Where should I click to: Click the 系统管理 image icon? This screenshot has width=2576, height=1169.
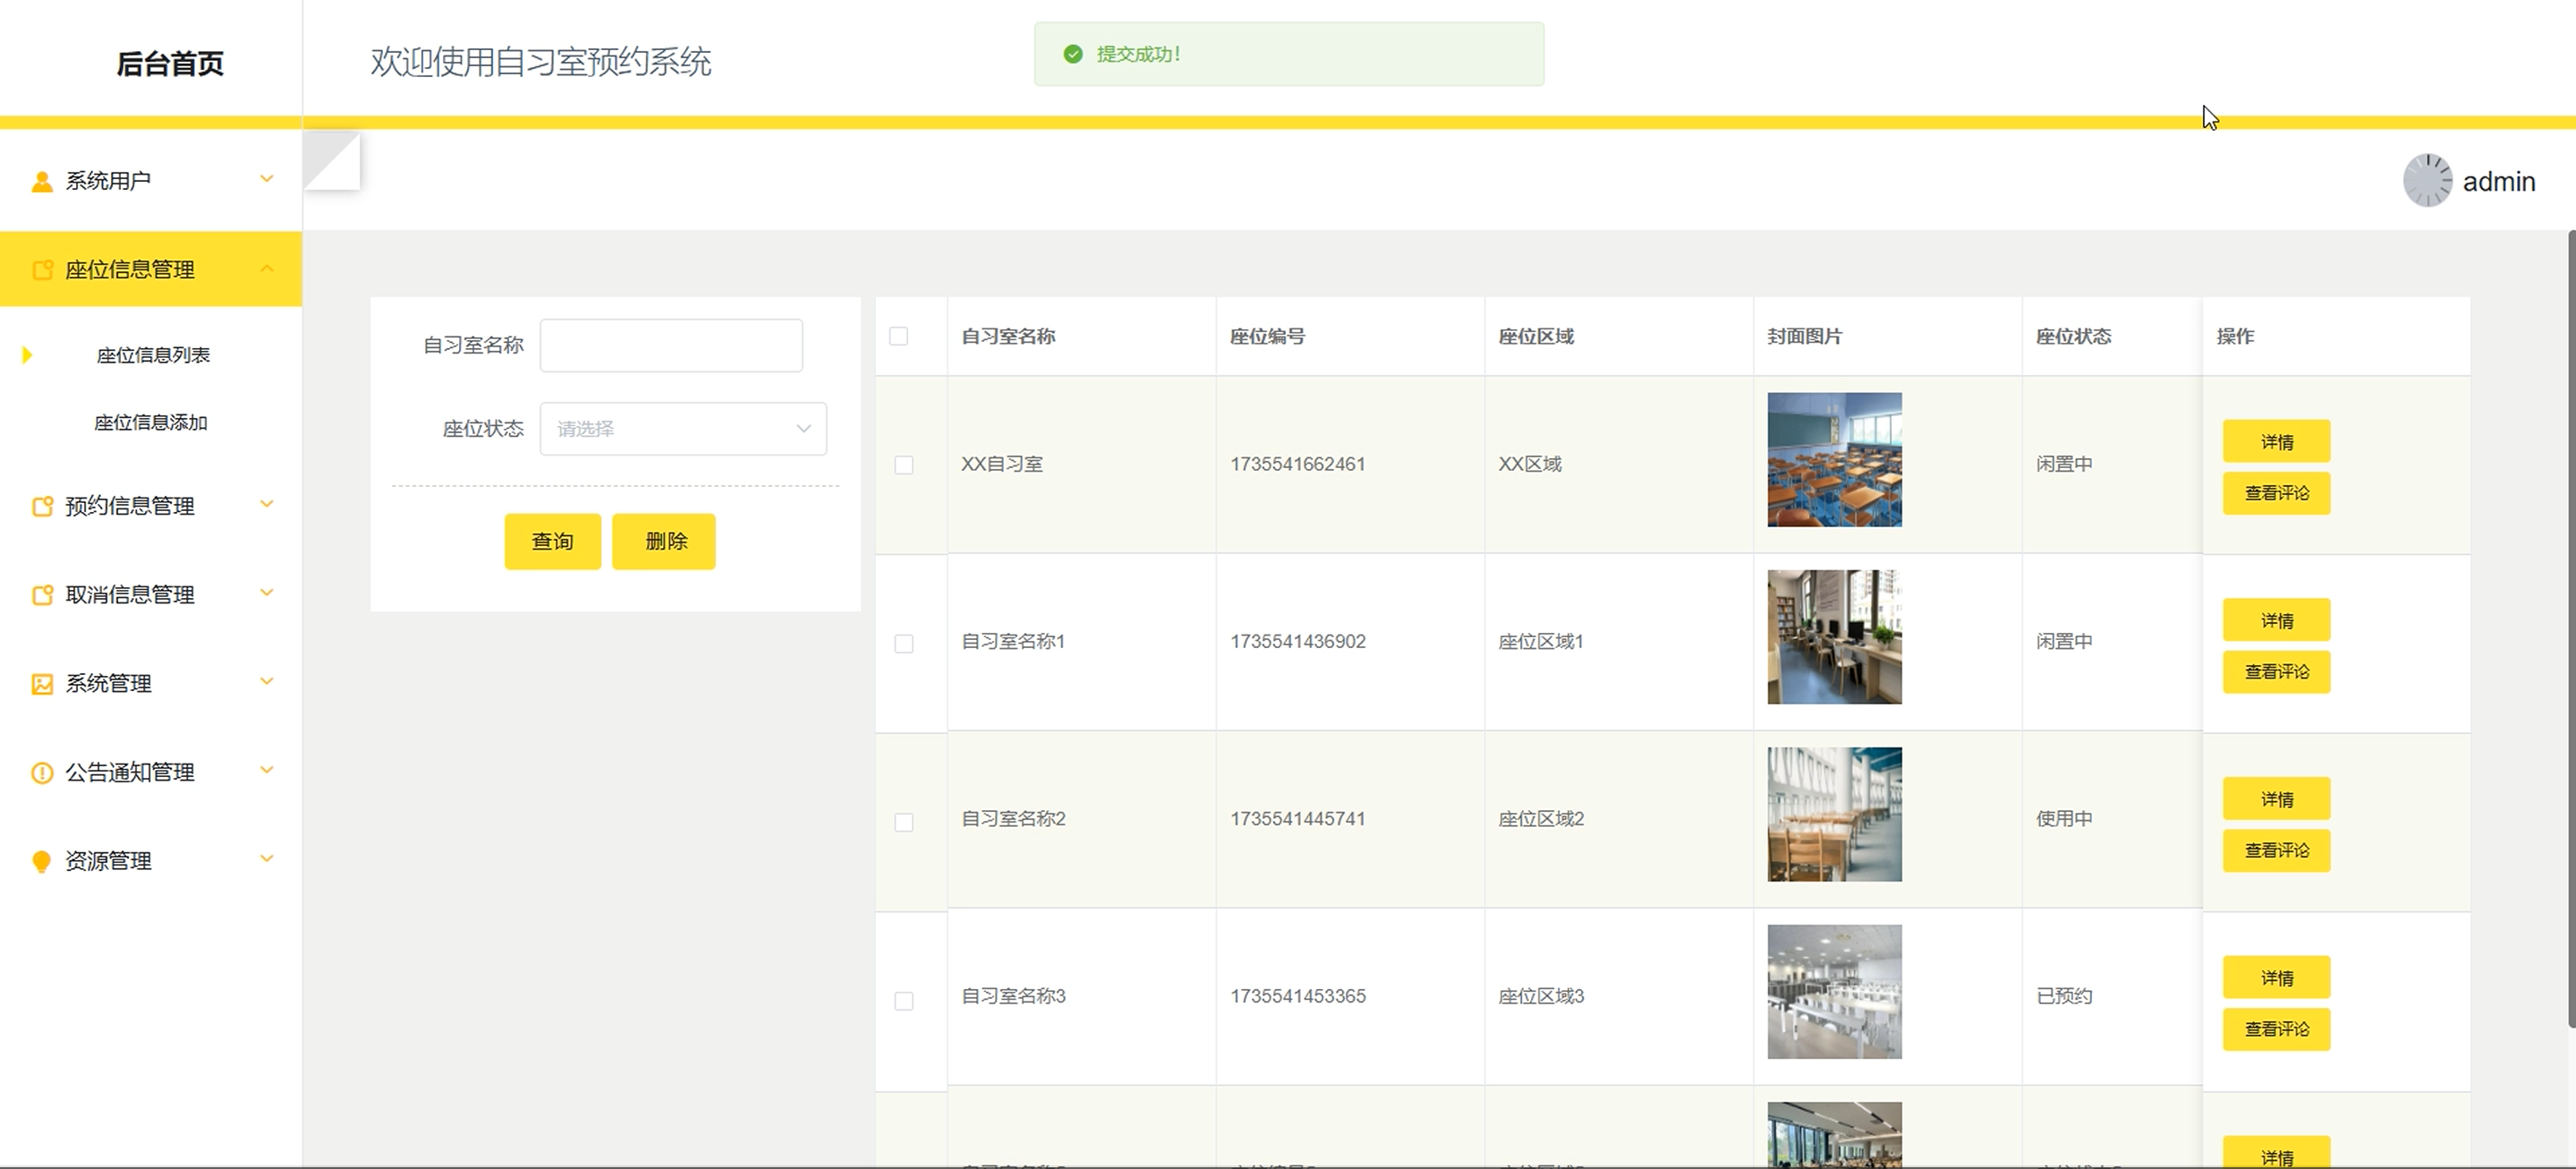[x=42, y=684]
